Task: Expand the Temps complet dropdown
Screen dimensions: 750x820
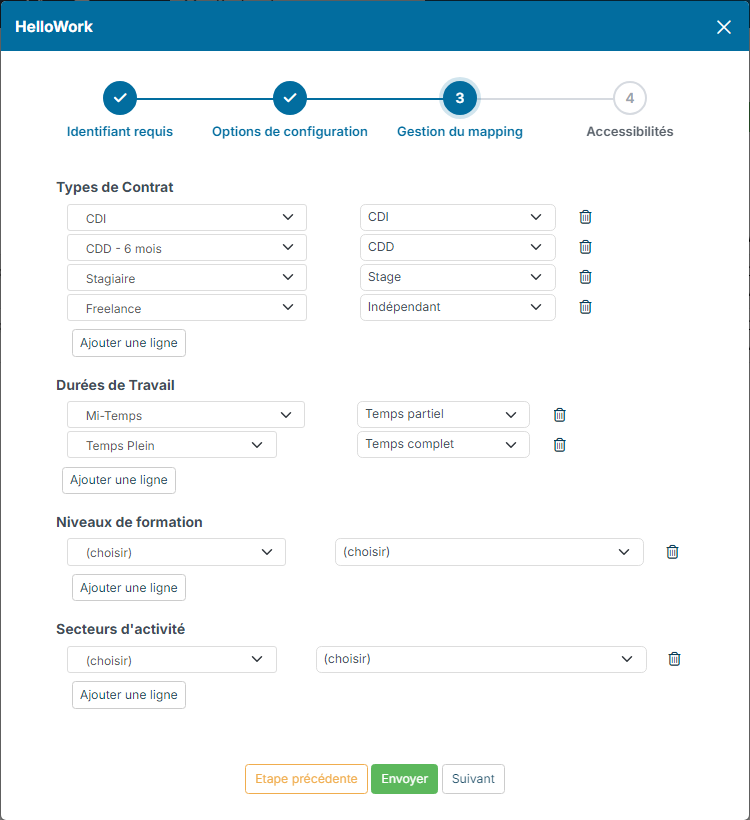Action: click(444, 445)
